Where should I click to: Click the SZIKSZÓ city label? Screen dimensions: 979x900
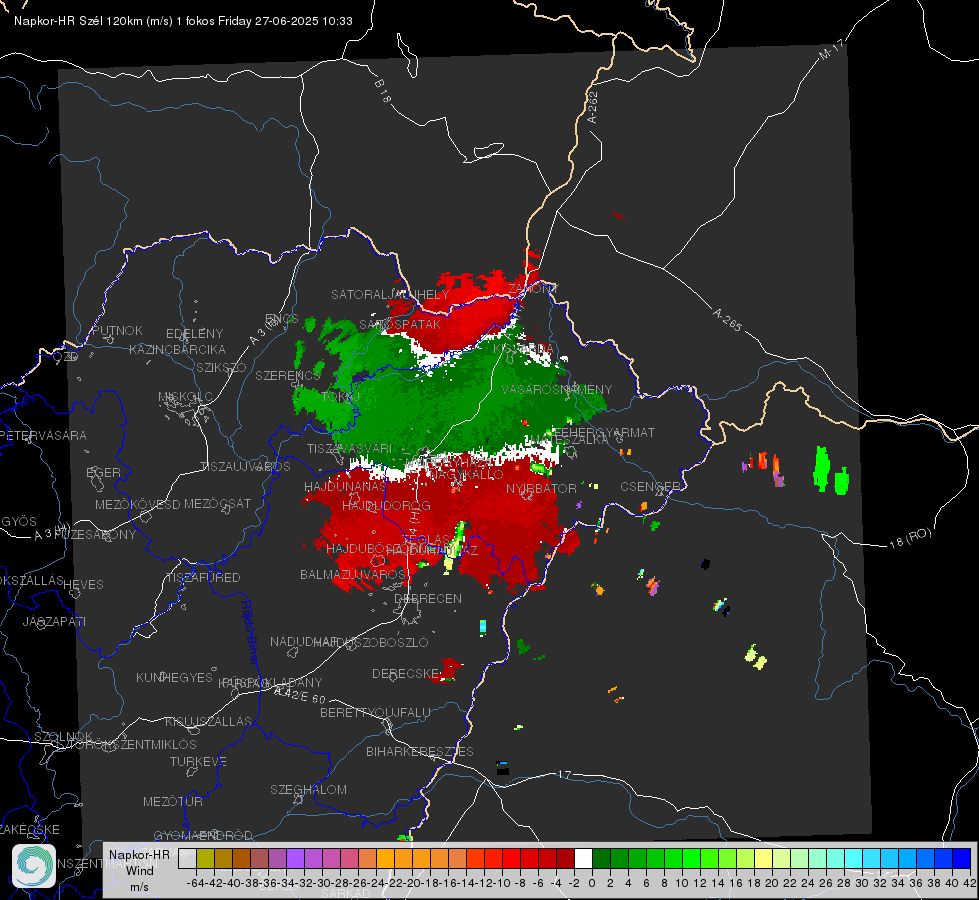222,367
